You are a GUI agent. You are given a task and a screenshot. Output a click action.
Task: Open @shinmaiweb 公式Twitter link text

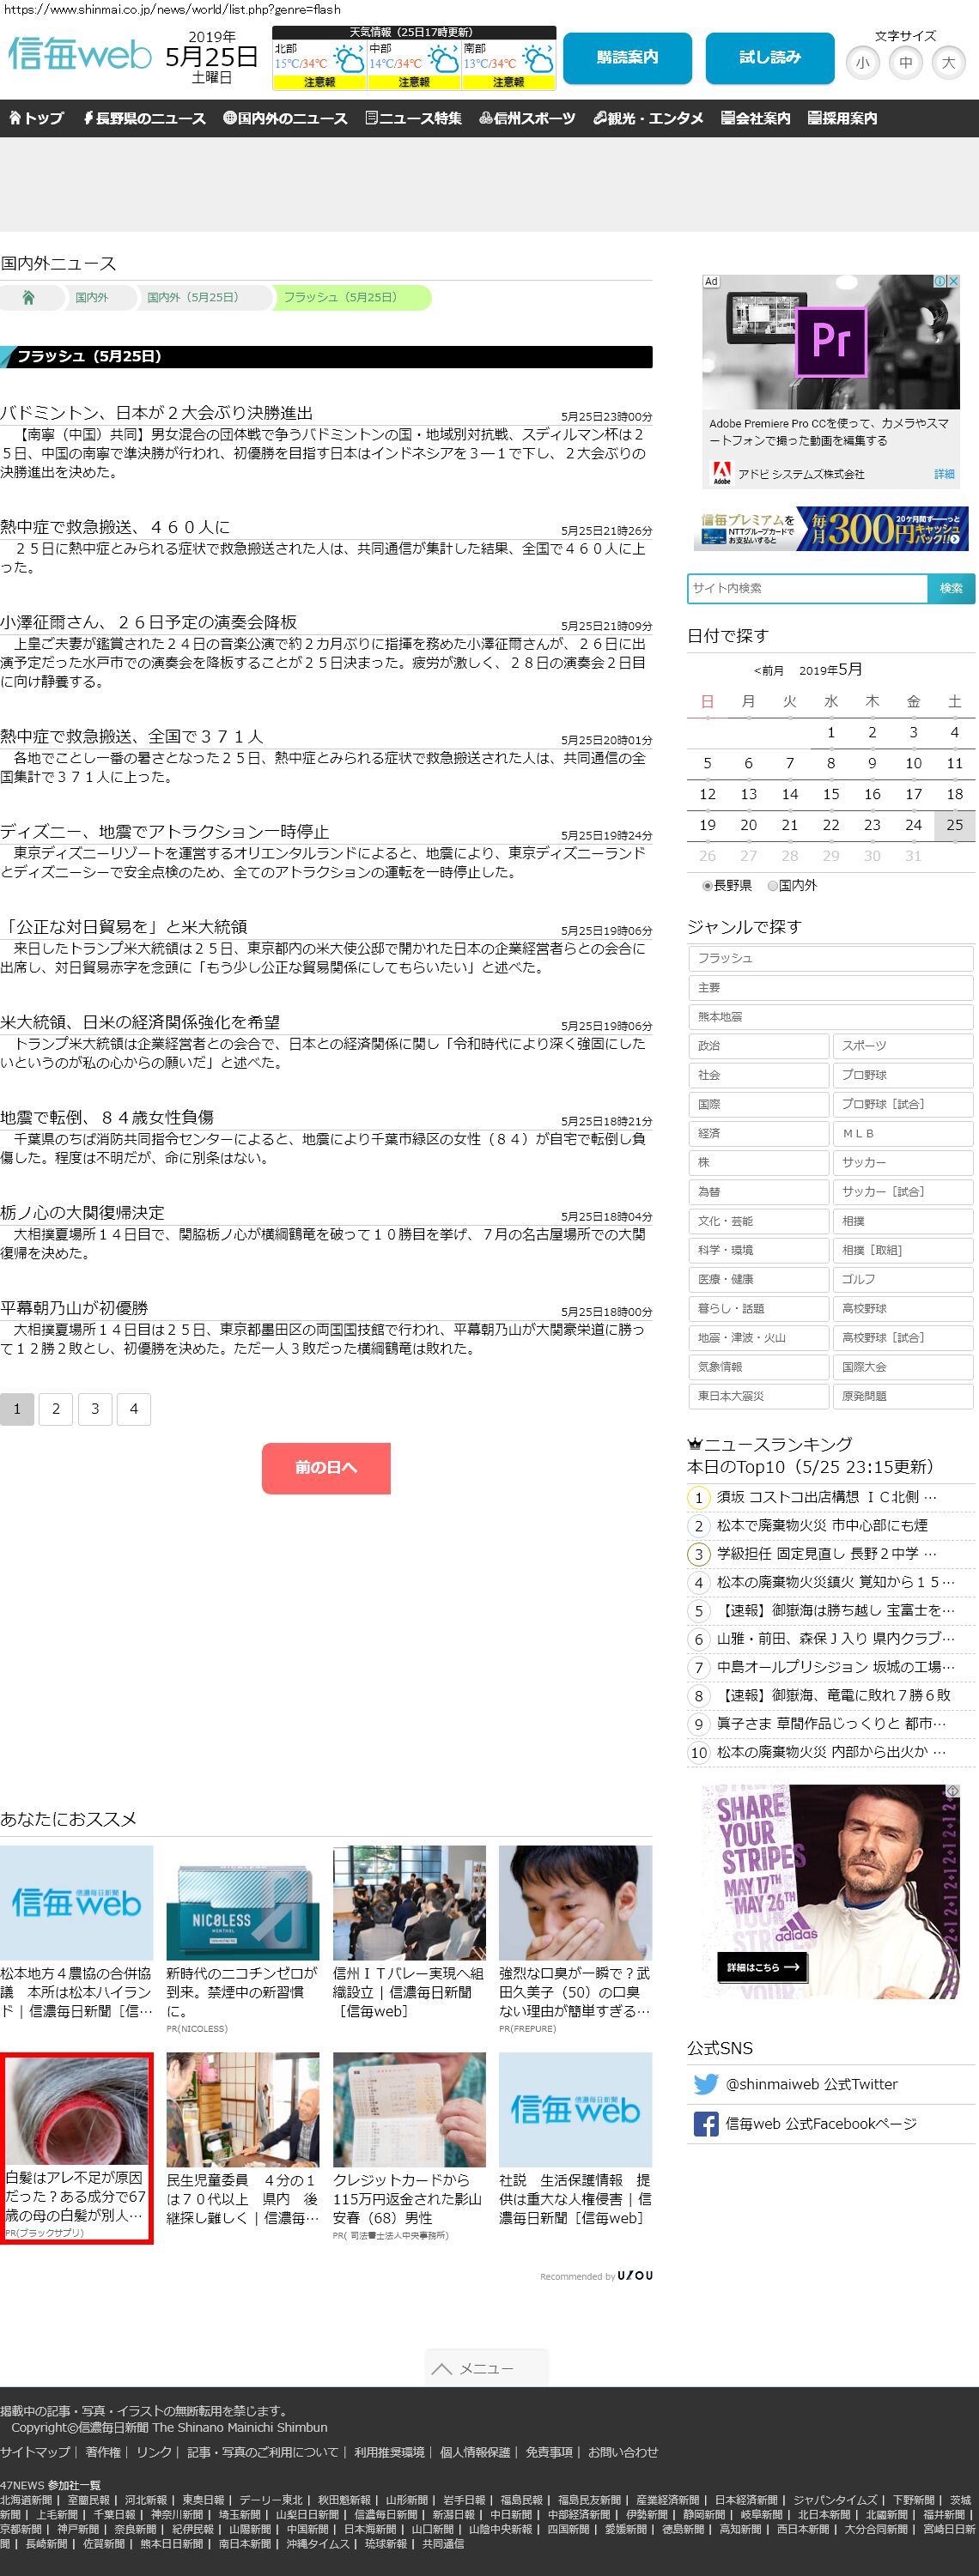click(811, 2084)
